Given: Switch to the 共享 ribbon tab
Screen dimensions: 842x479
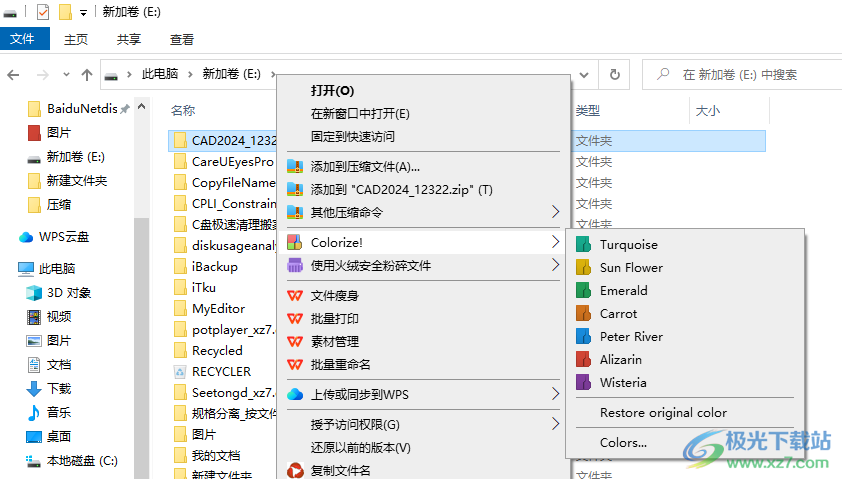Looking at the screenshot, I should click(129, 39).
